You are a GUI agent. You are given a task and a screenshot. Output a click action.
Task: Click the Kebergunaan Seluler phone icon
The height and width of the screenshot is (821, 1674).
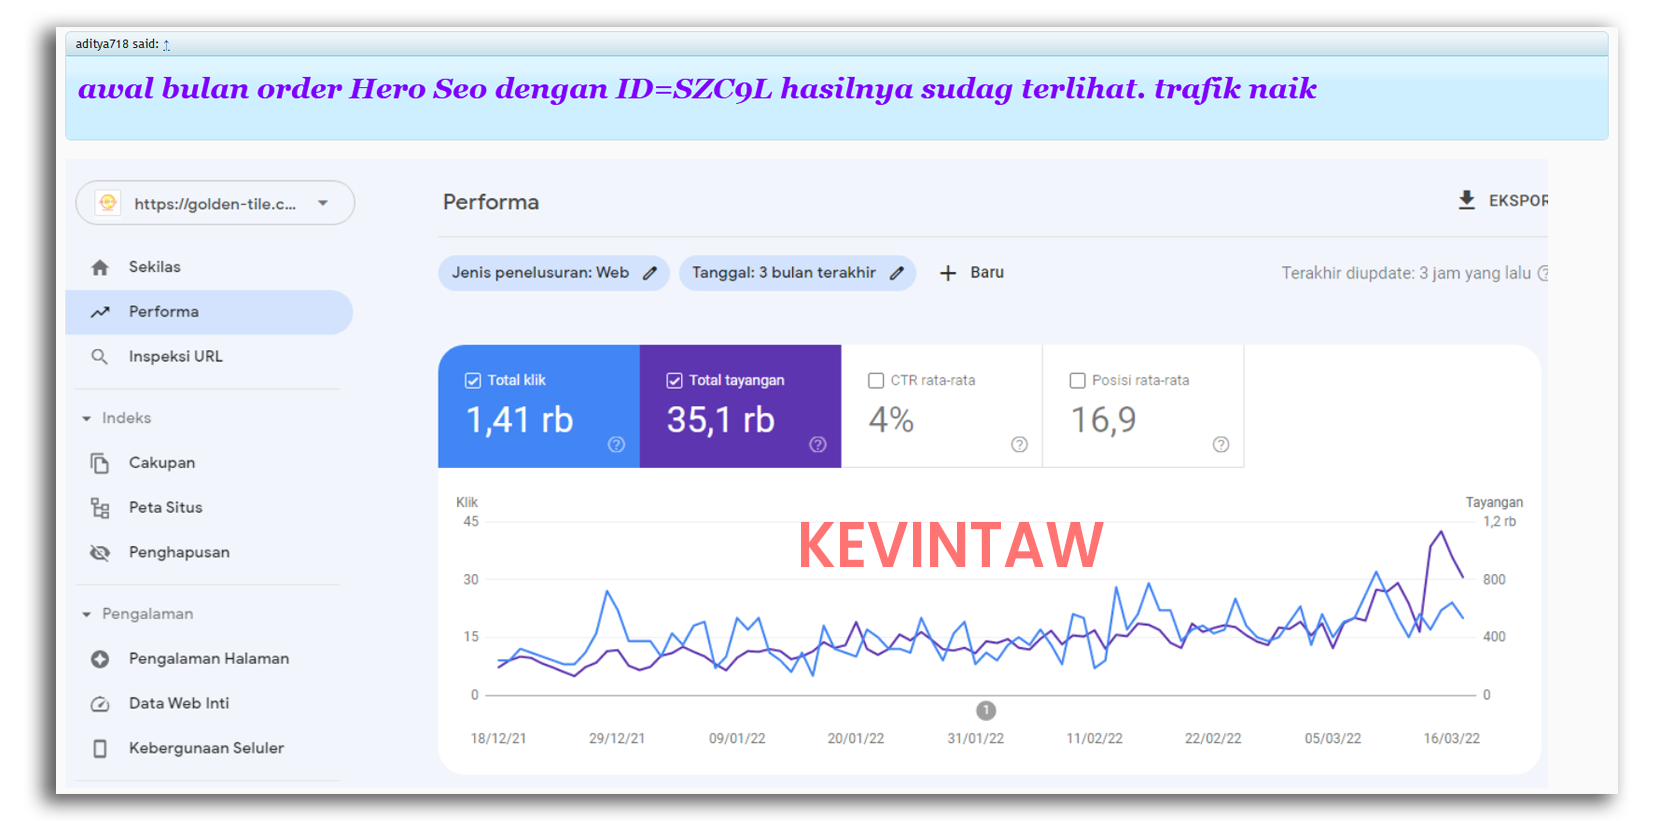[100, 749]
